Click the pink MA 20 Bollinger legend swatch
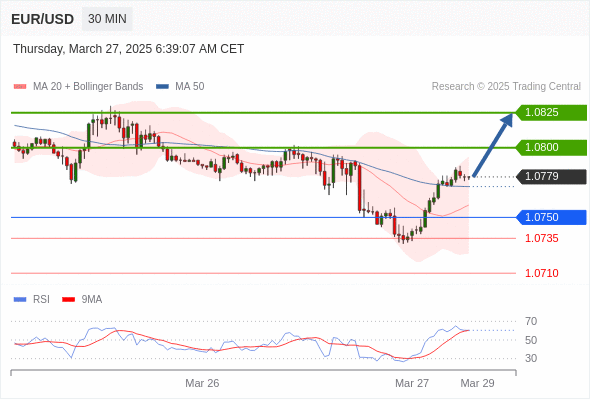Screen dimensions: 590x400 pyautogui.click(x=20, y=87)
